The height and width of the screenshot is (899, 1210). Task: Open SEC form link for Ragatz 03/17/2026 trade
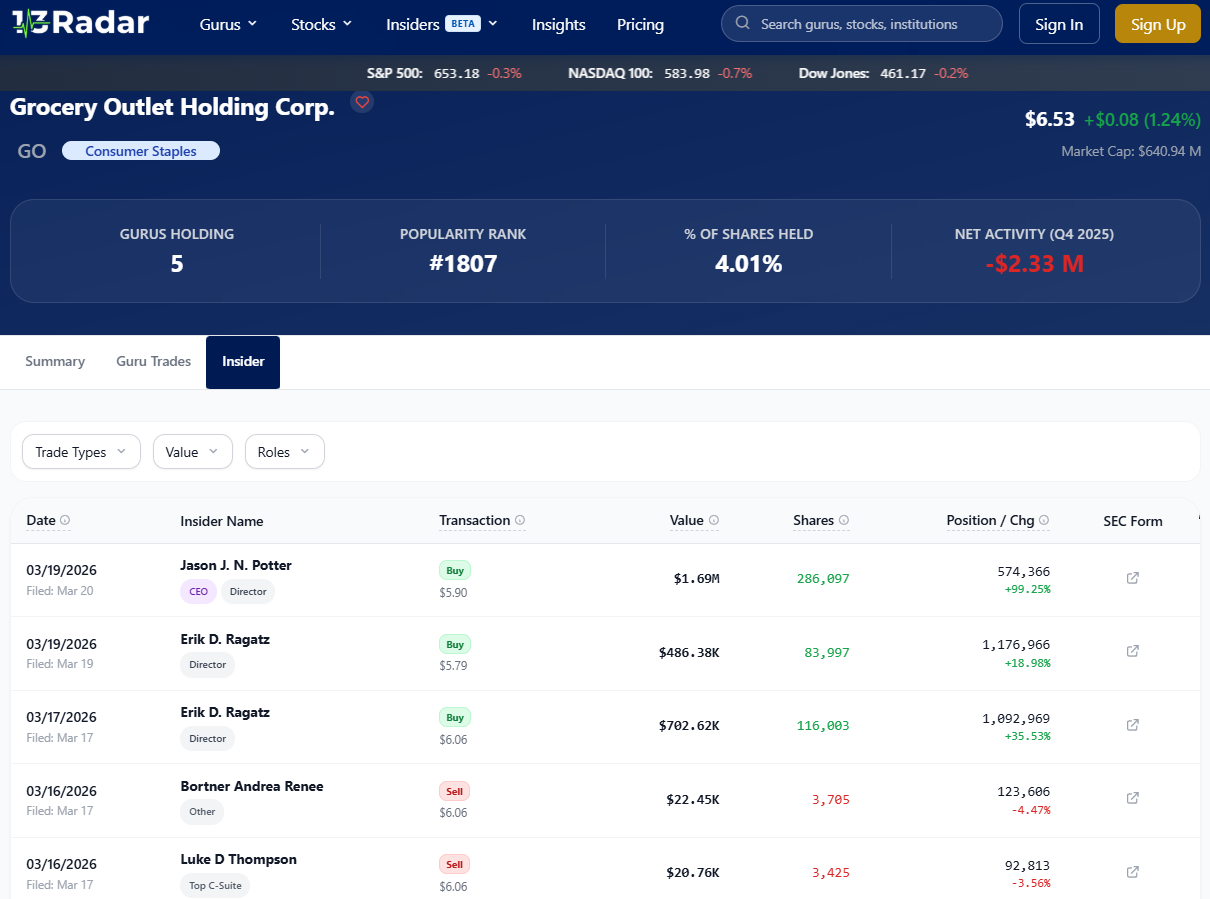1133,725
